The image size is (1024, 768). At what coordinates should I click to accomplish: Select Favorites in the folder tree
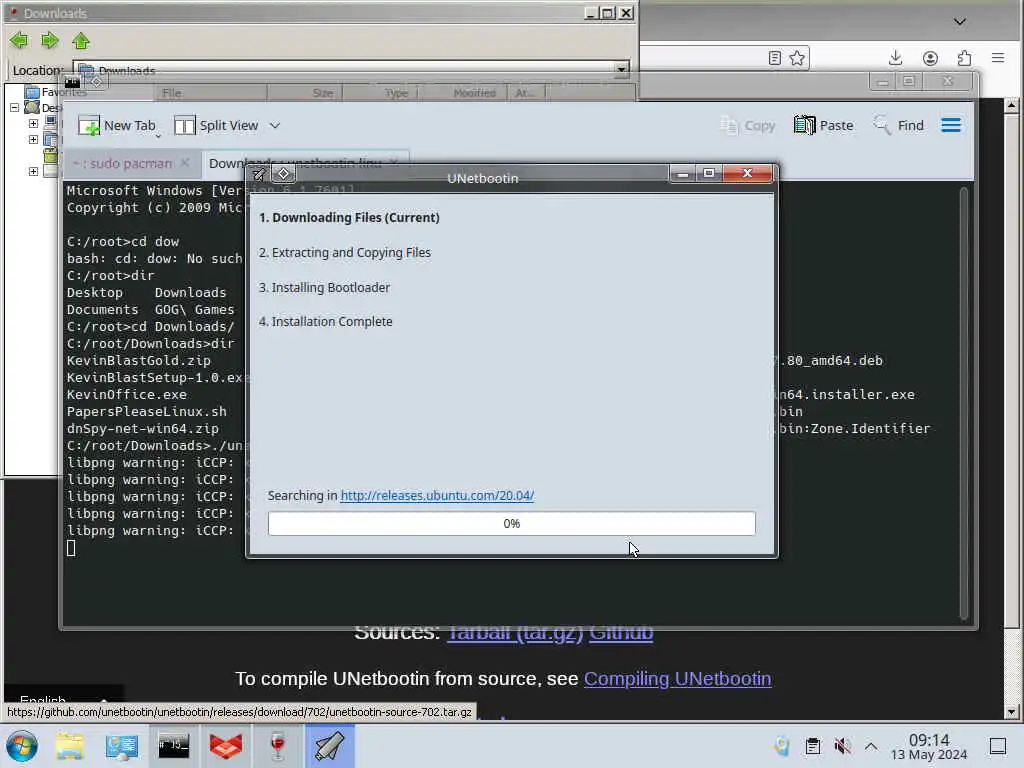64,92
